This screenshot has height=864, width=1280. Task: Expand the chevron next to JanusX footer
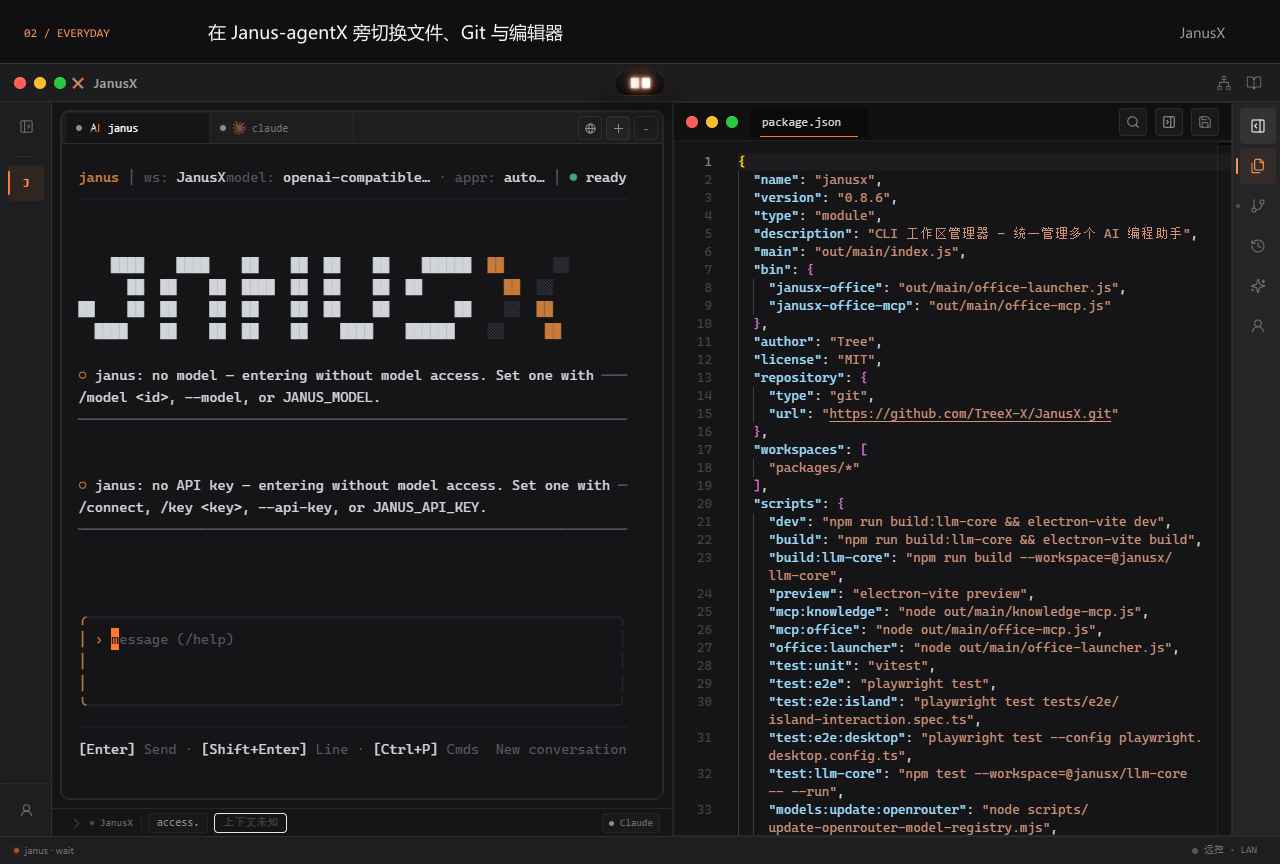click(76, 823)
